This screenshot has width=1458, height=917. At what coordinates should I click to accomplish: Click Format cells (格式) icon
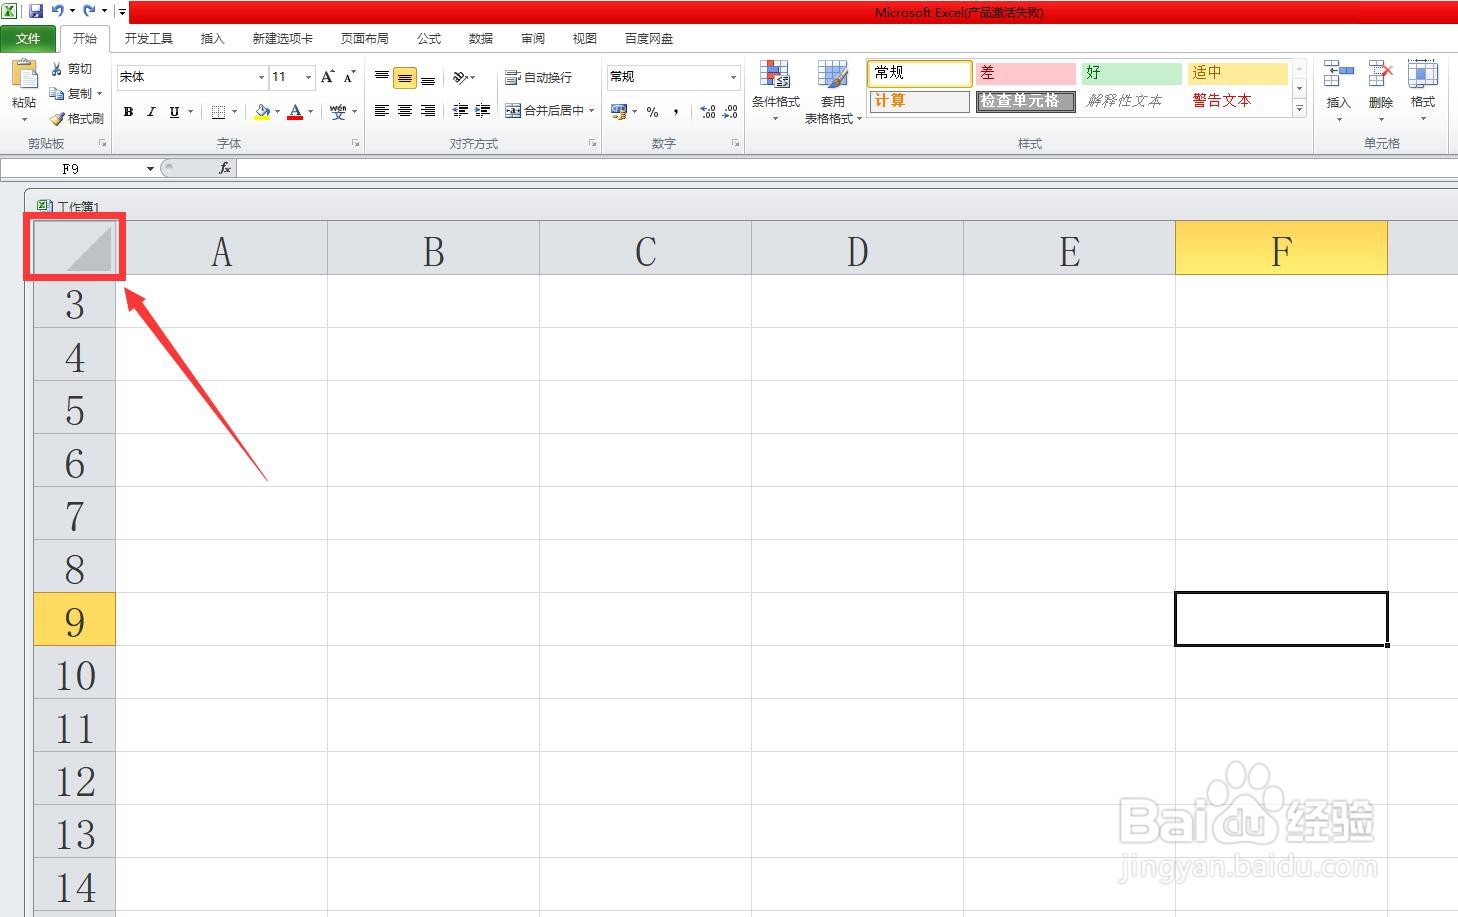1423,90
